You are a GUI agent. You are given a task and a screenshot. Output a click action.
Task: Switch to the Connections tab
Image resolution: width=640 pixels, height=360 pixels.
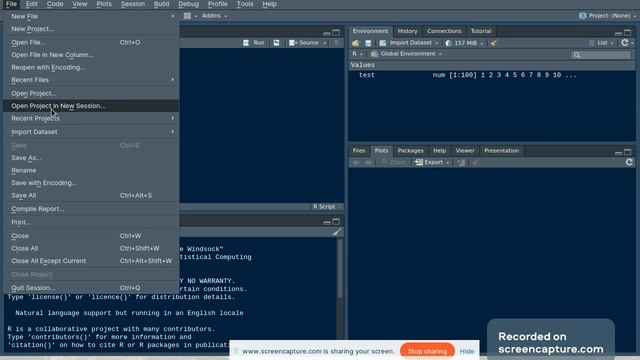point(444,31)
